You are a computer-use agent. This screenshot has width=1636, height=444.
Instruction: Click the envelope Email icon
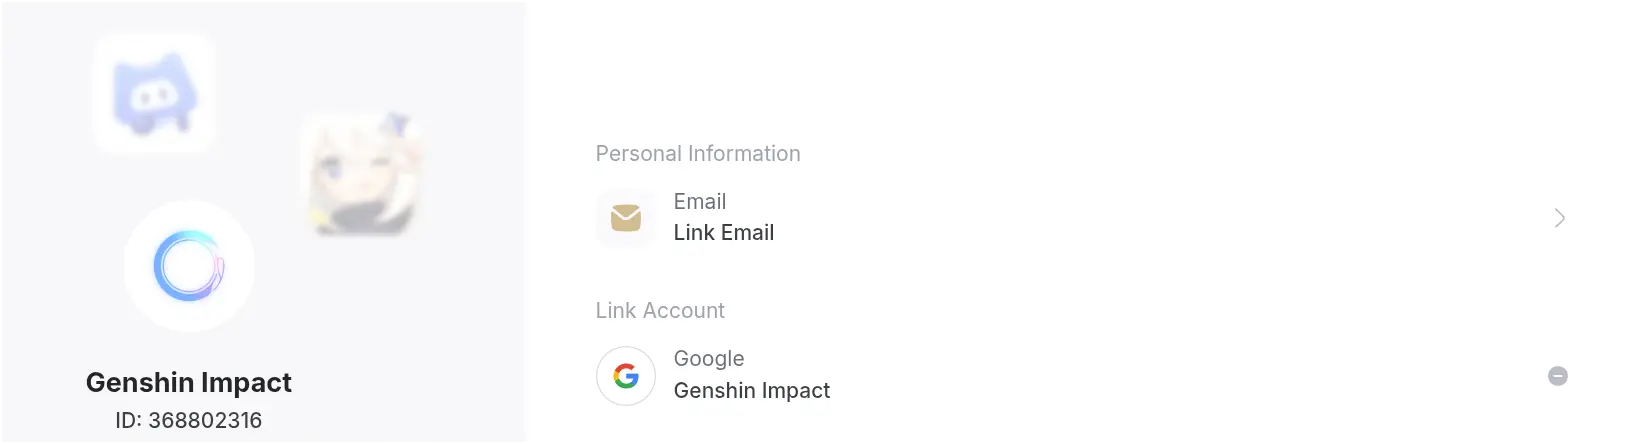point(626,218)
